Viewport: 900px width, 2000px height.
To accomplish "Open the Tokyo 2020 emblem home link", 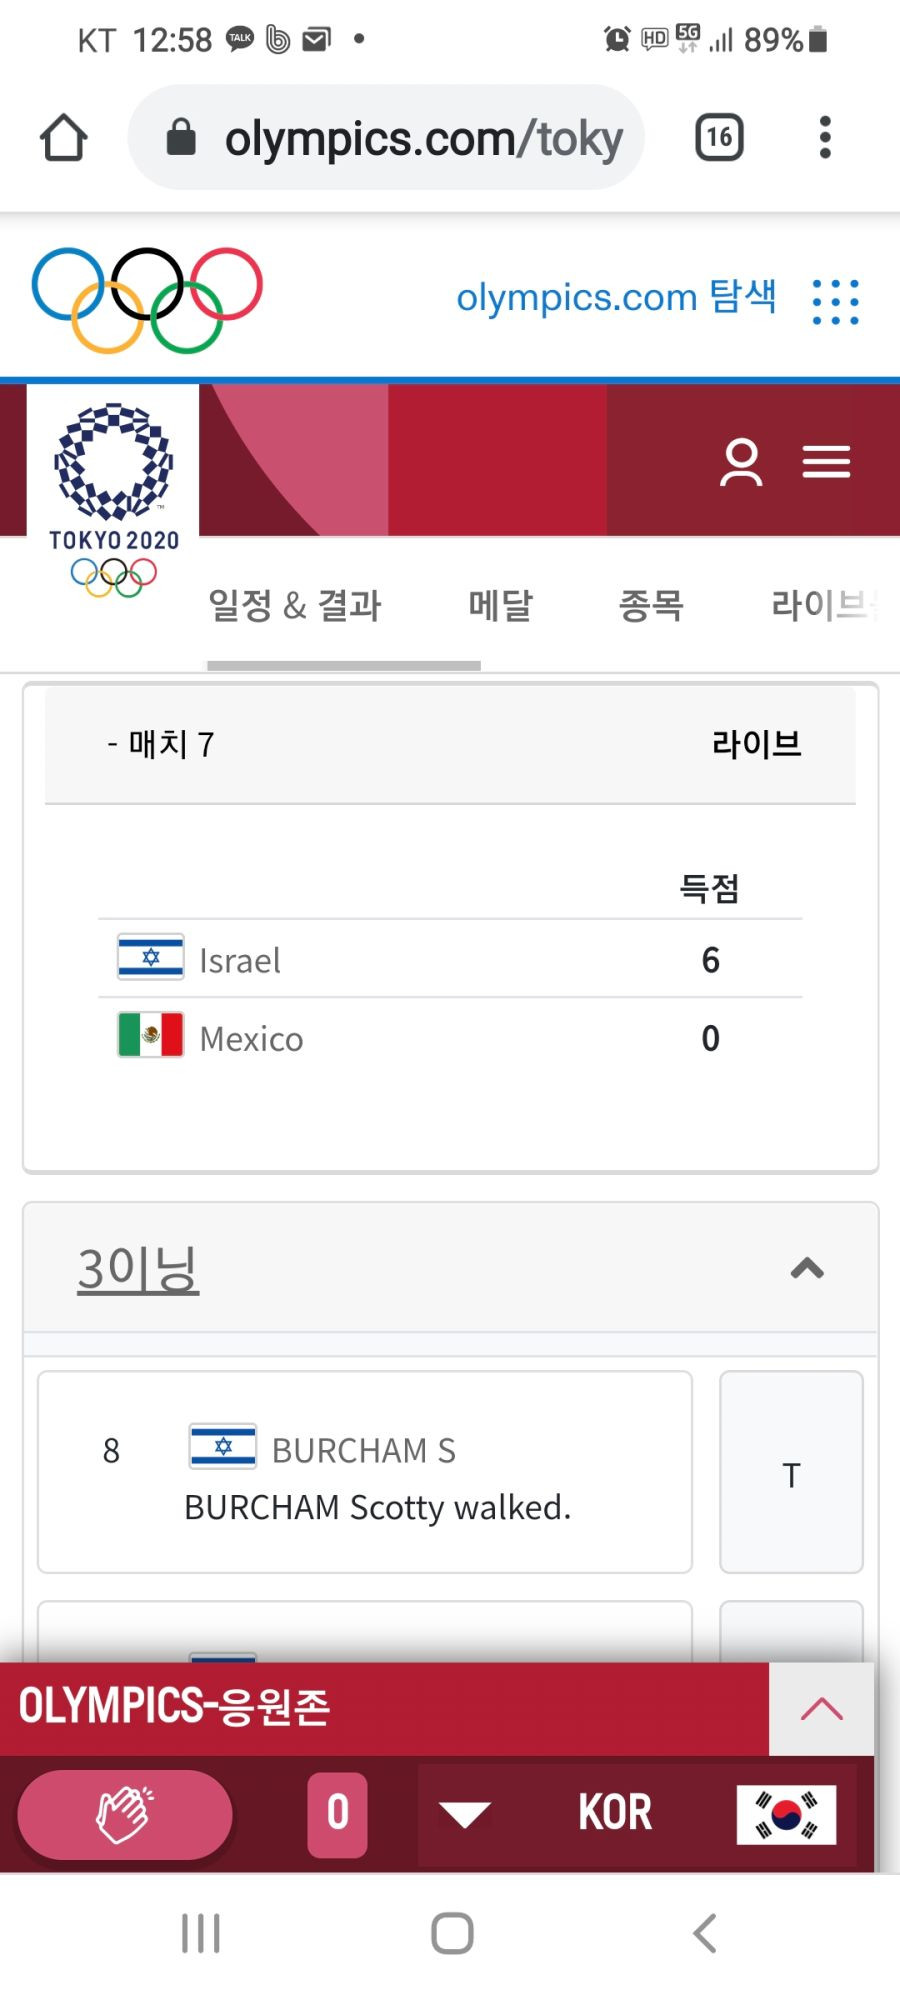I will pyautogui.click(x=113, y=500).
